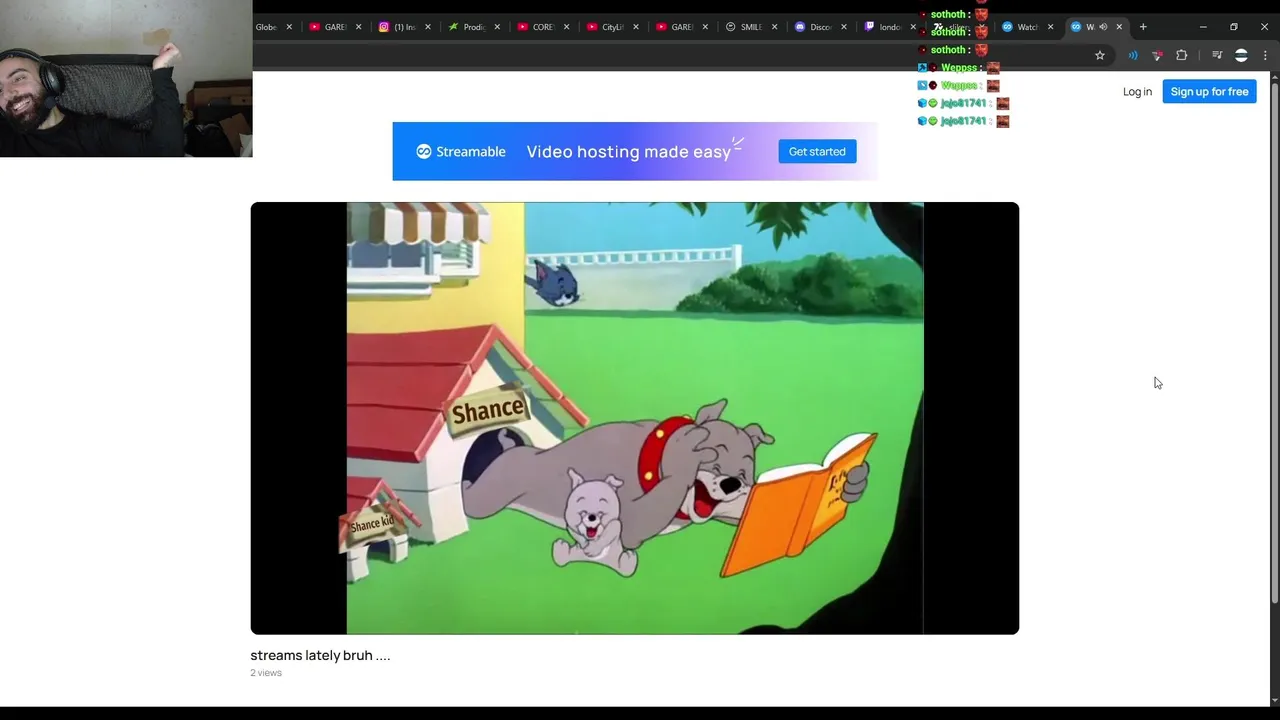Click the video title streams lately bruh

[320, 656]
